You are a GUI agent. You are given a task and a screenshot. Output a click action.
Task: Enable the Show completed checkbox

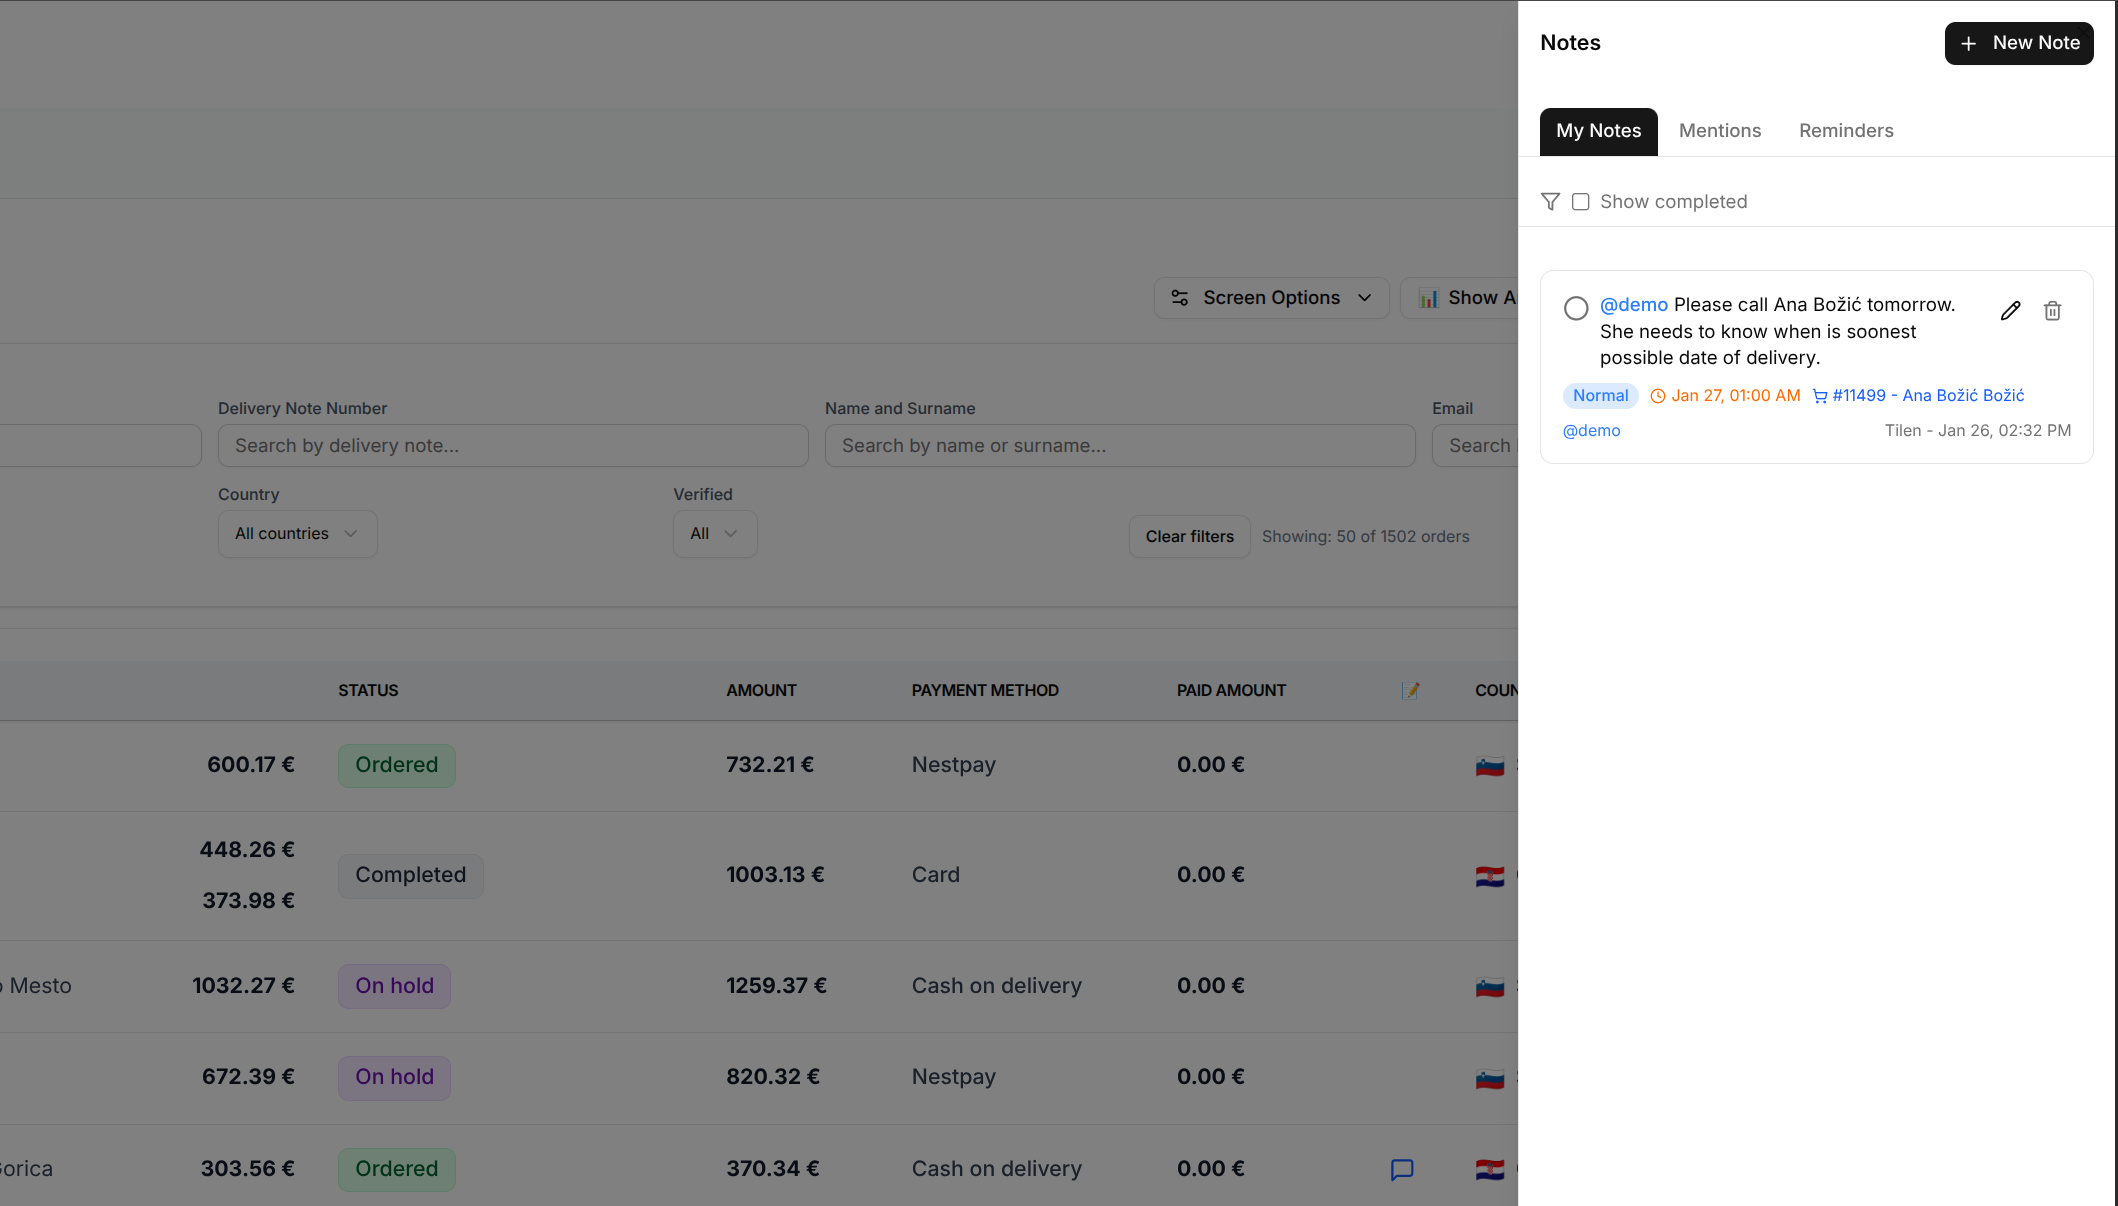(x=1580, y=202)
